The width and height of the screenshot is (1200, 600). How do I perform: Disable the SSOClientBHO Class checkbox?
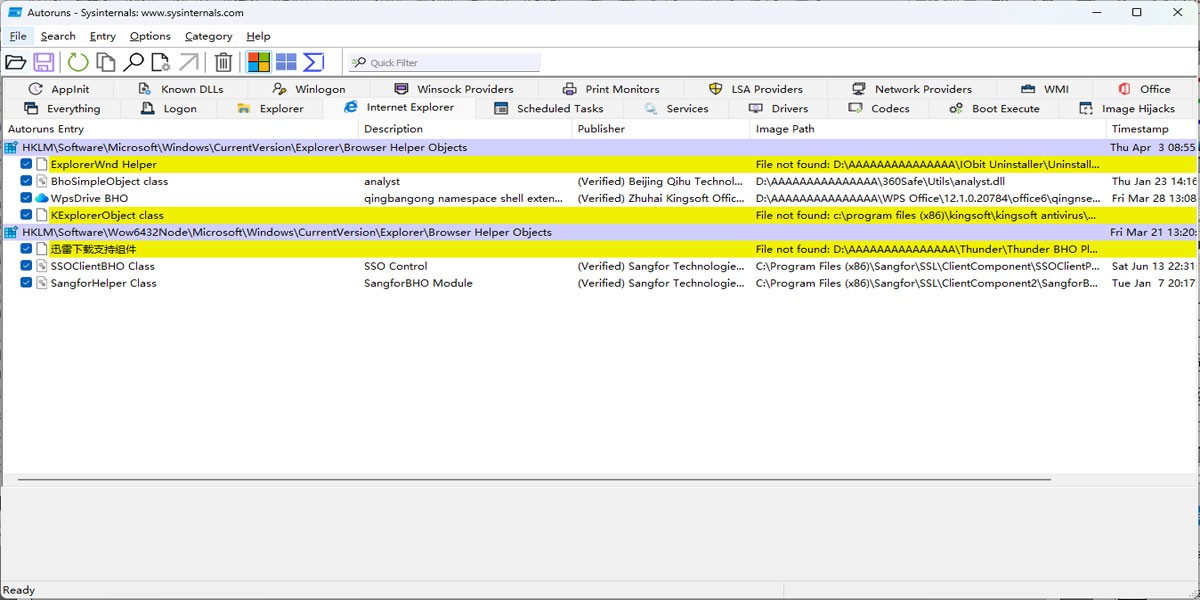pyautogui.click(x=27, y=266)
